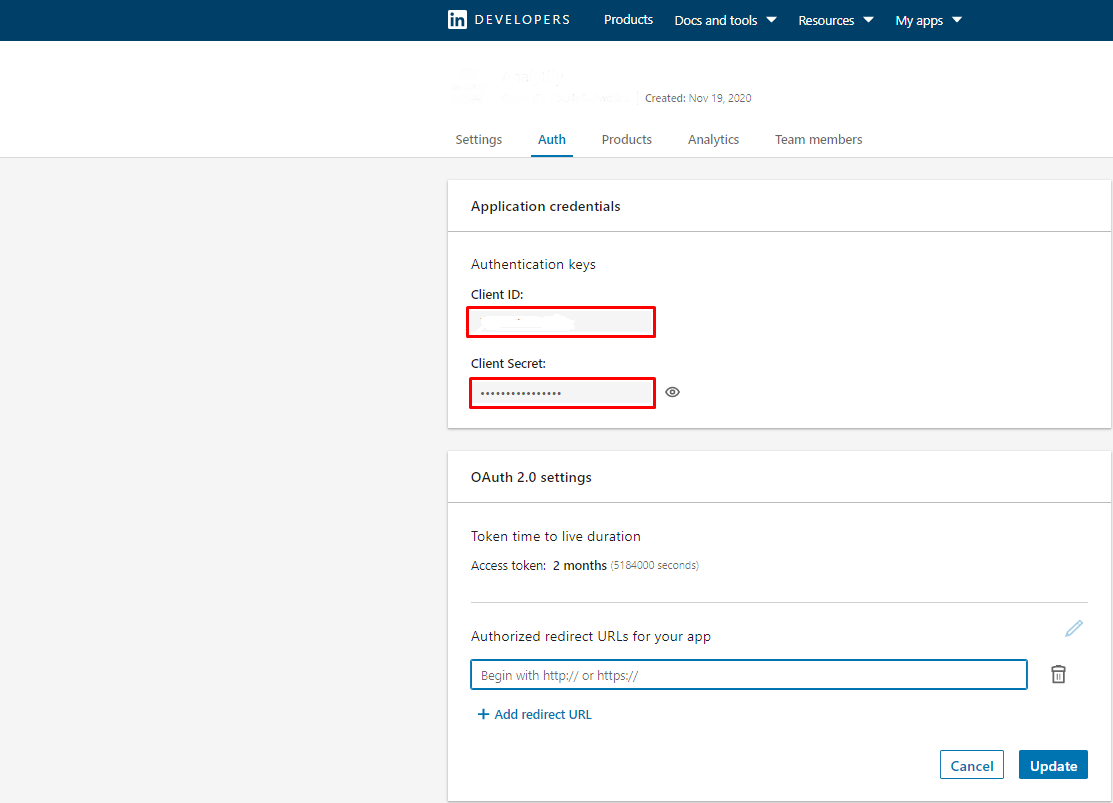Switch to the Settings tab
Image resolution: width=1113 pixels, height=803 pixels.
(x=478, y=139)
